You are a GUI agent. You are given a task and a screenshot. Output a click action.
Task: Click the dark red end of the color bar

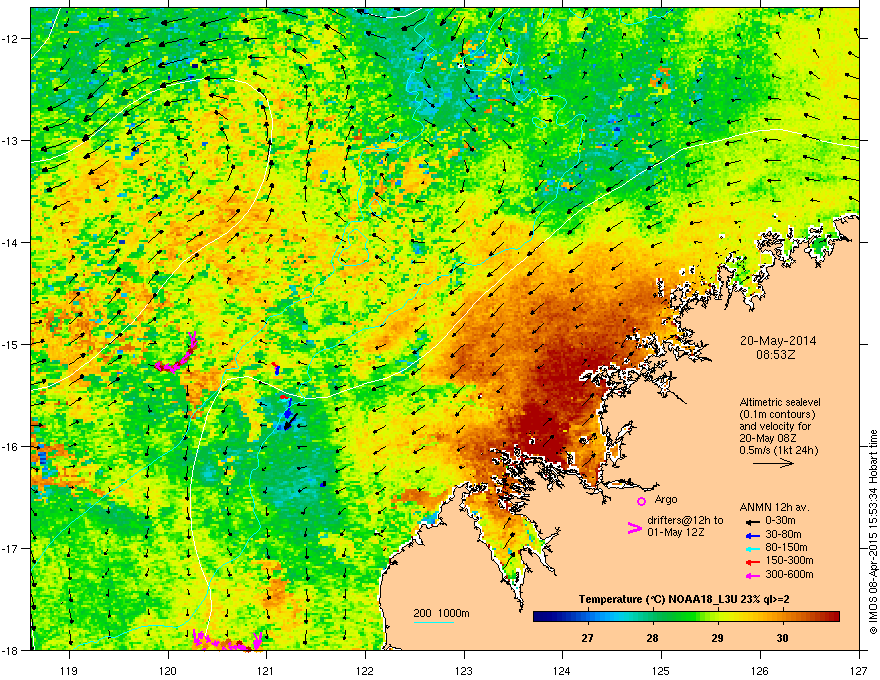point(833,617)
